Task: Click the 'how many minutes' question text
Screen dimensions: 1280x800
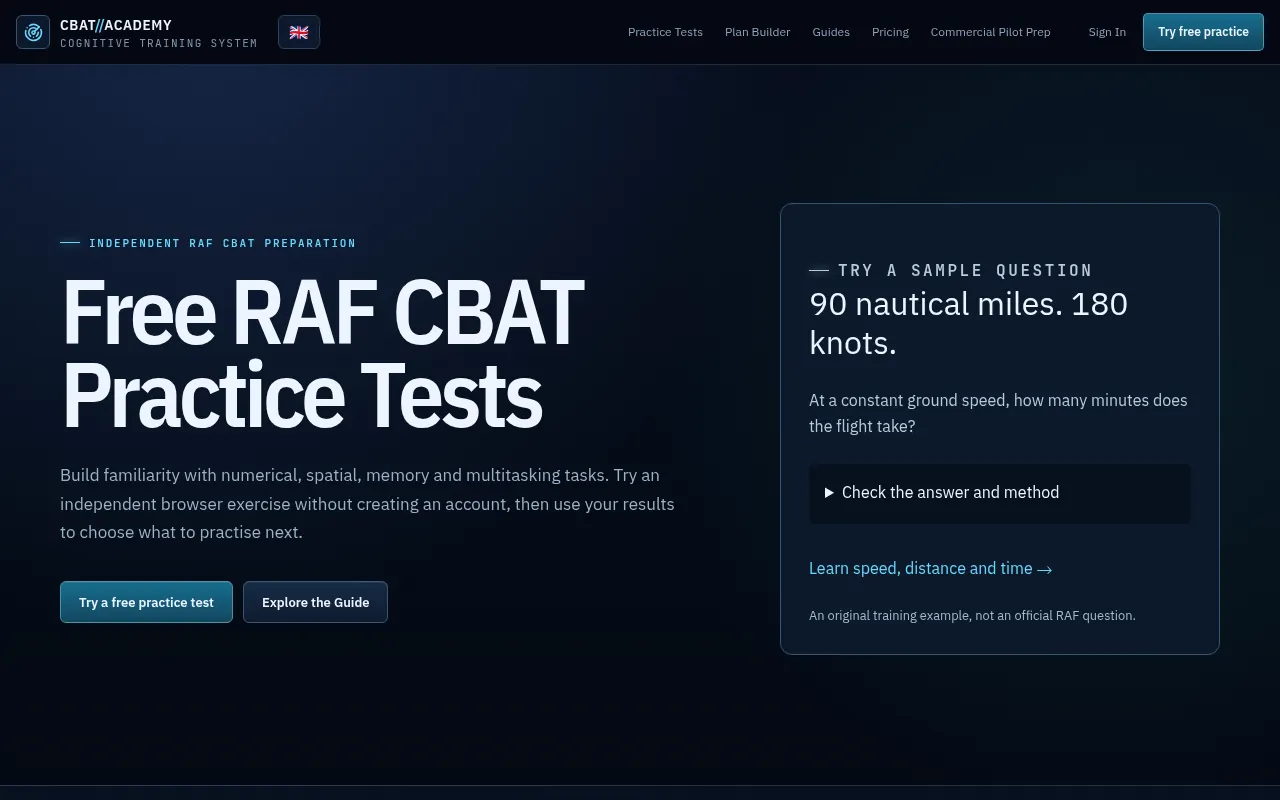Action: click(998, 413)
